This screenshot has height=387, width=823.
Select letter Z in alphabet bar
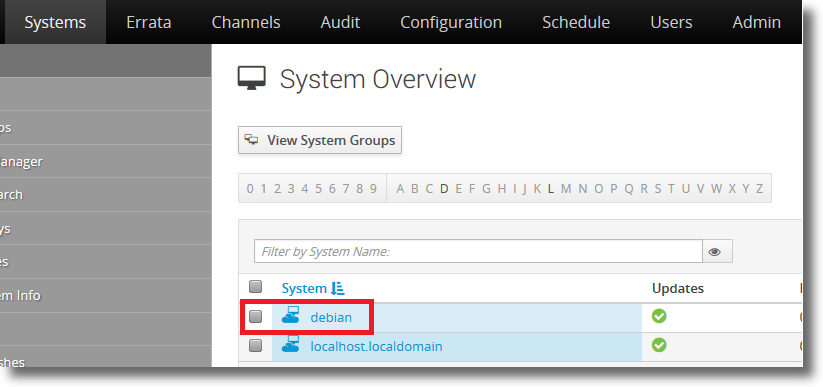759,189
